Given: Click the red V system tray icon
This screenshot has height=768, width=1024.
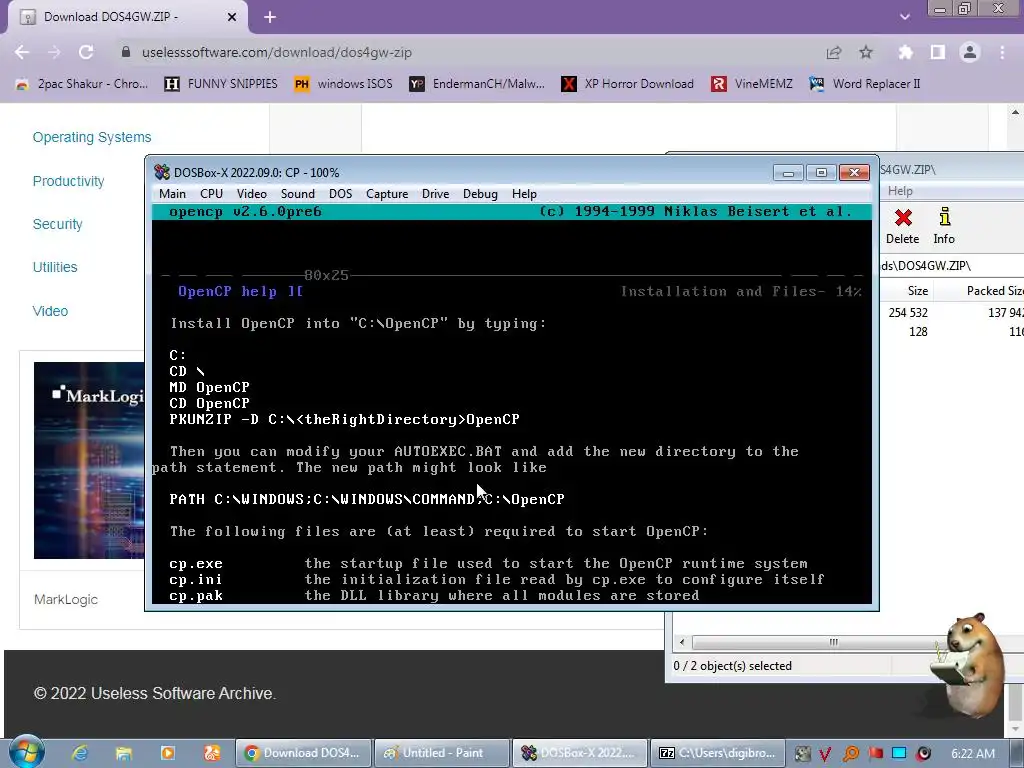Looking at the screenshot, I should pos(825,754).
